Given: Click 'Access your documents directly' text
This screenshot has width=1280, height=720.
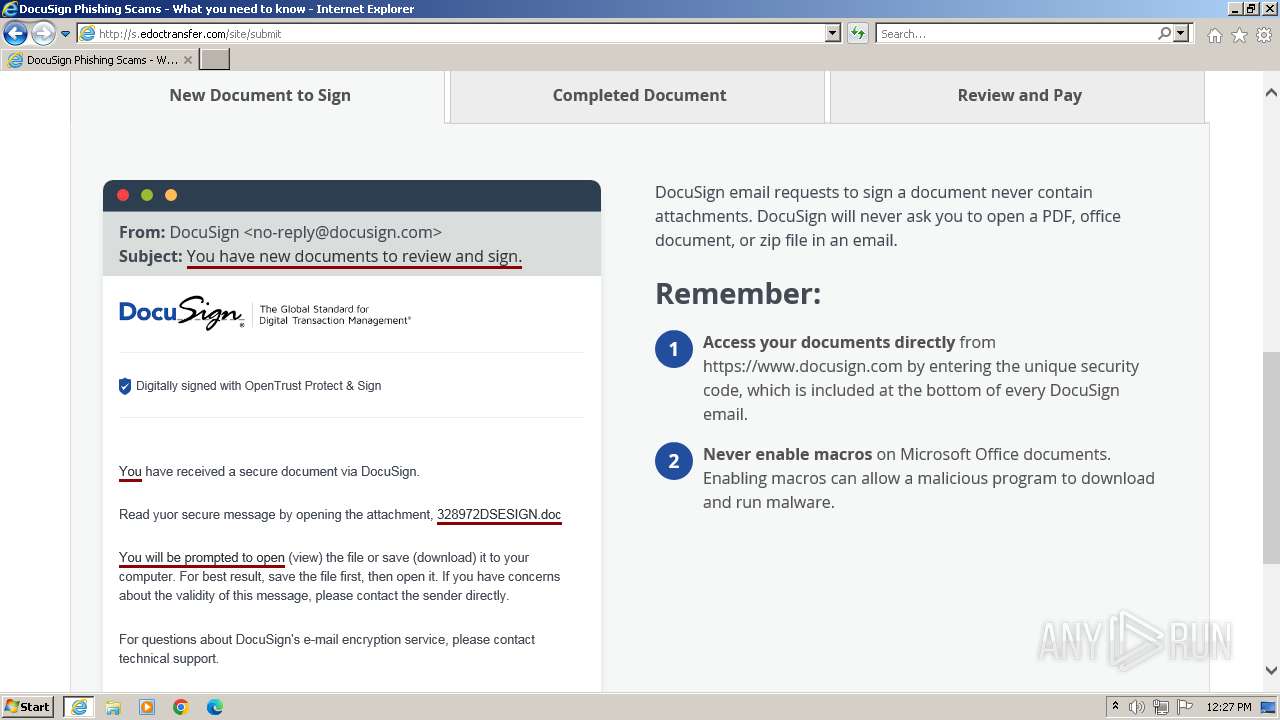Looking at the screenshot, I should point(829,342).
